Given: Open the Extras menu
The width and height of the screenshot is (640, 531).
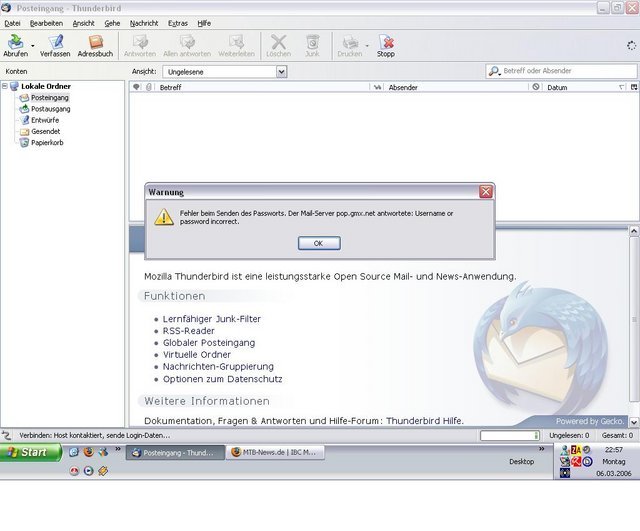Looking at the screenshot, I should point(178,23).
